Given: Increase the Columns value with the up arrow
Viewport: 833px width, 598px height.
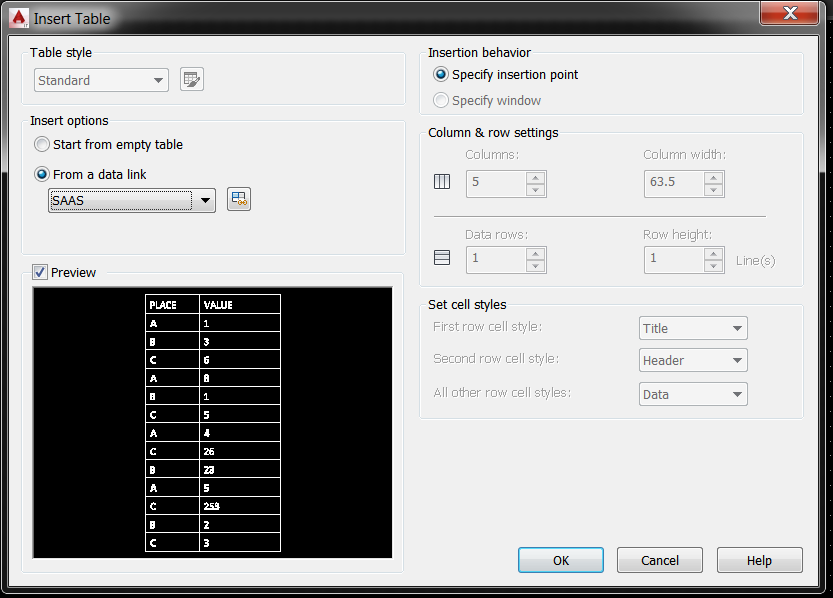Looking at the screenshot, I should (x=535, y=178).
